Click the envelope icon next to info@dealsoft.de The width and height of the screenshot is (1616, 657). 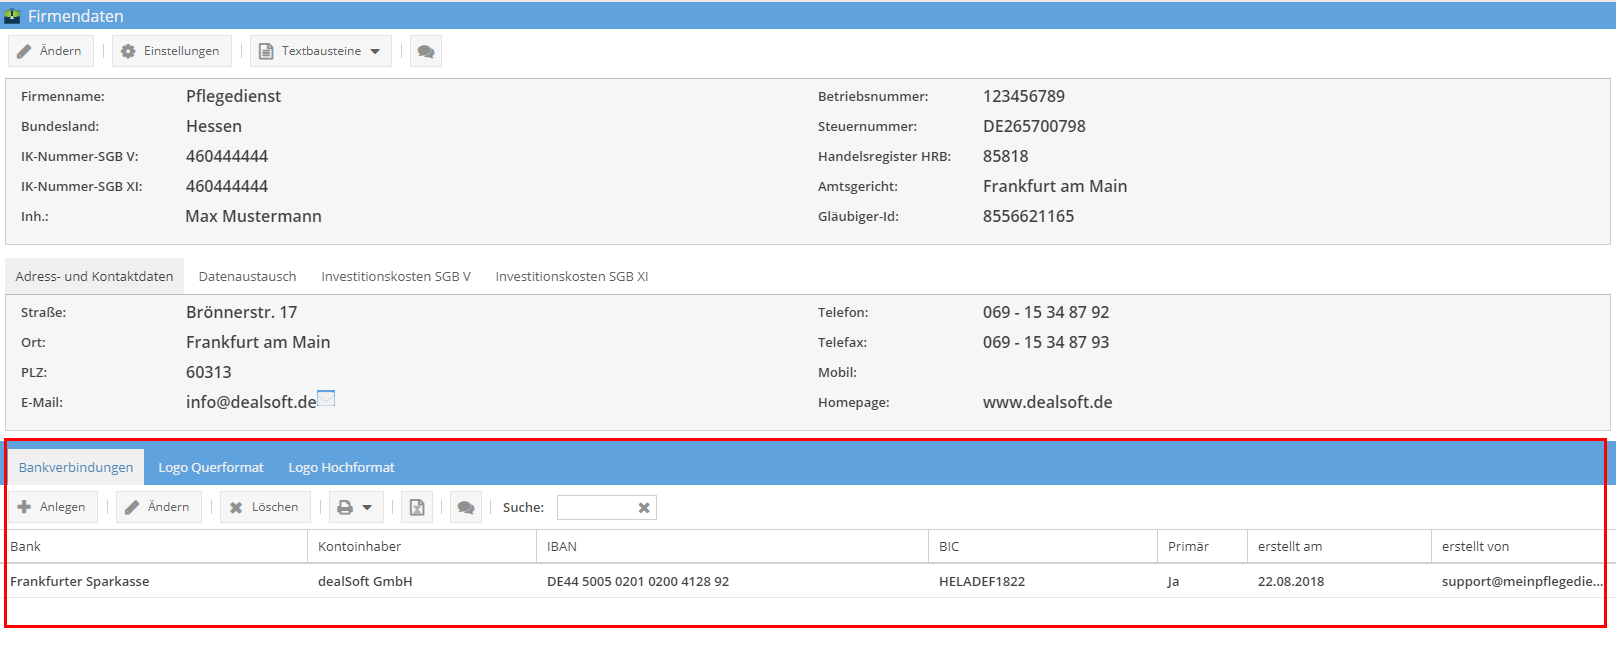(326, 399)
